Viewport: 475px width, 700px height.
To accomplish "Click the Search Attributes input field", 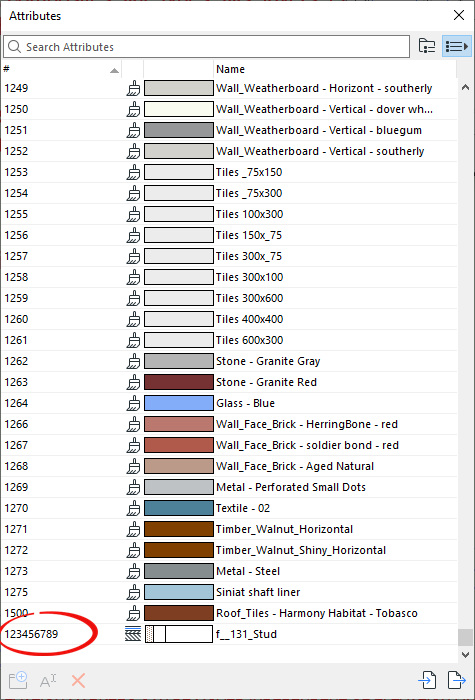I will coord(206,47).
